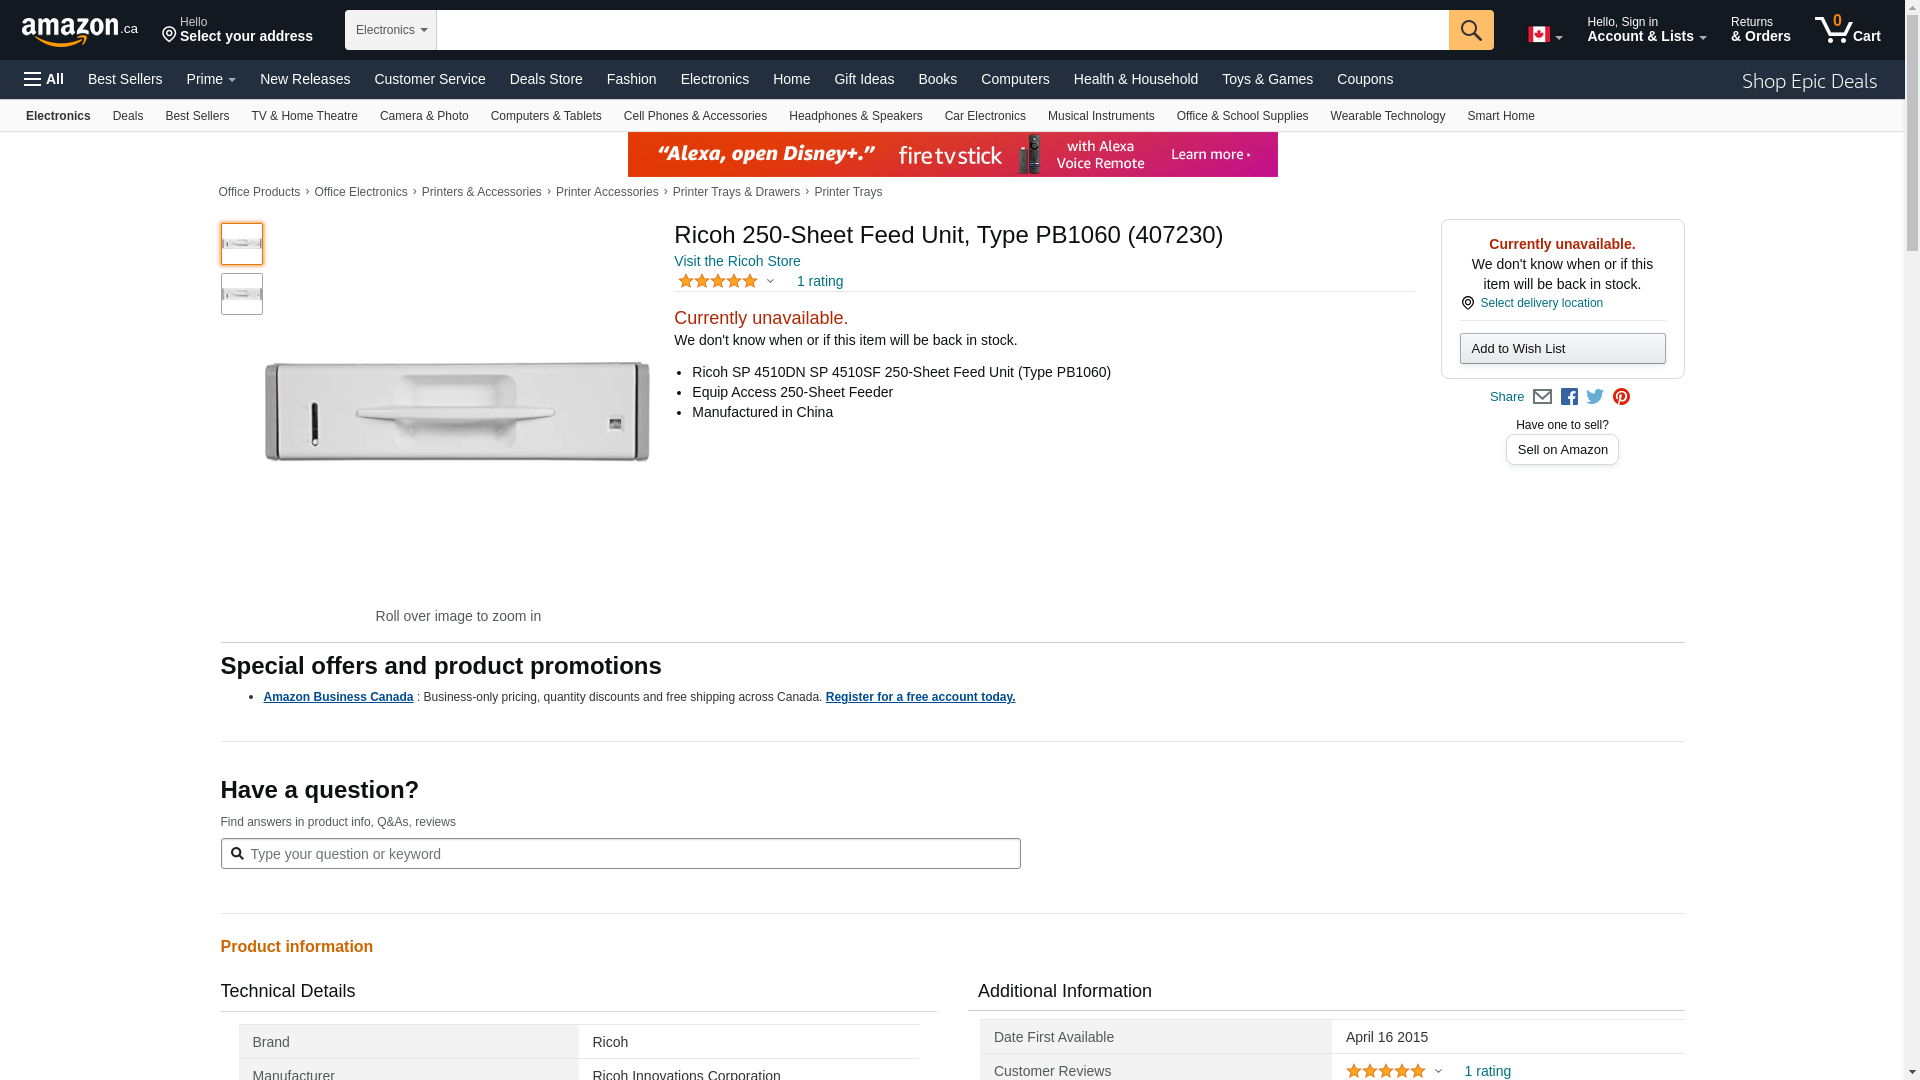Share product via email icon
The width and height of the screenshot is (1920, 1080).
click(1542, 397)
